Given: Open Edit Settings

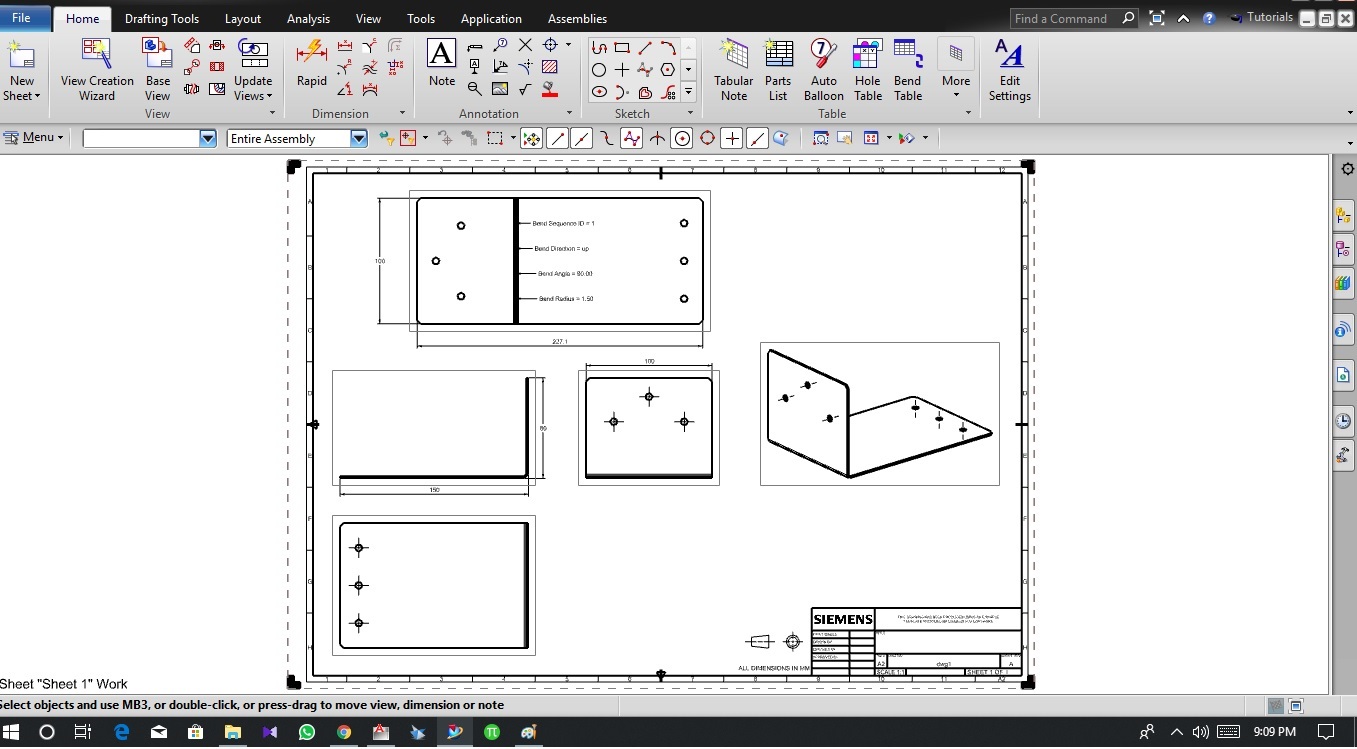Looking at the screenshot, I should coord(1010,69).
